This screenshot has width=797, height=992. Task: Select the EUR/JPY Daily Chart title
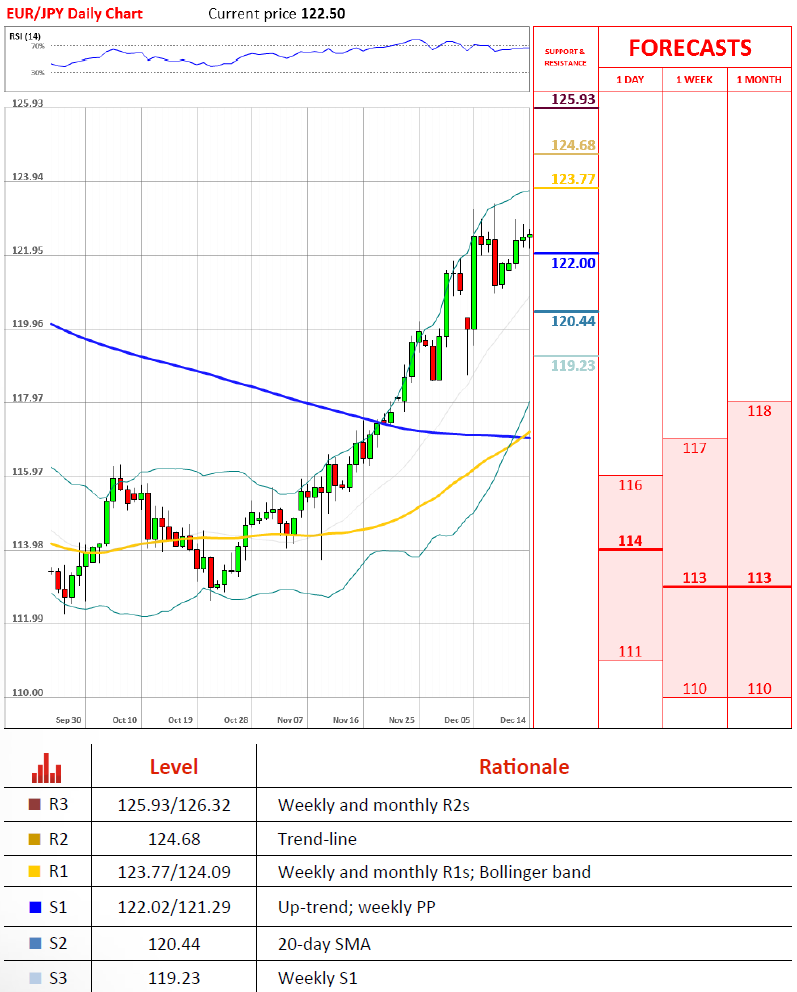tap(75, 13)
